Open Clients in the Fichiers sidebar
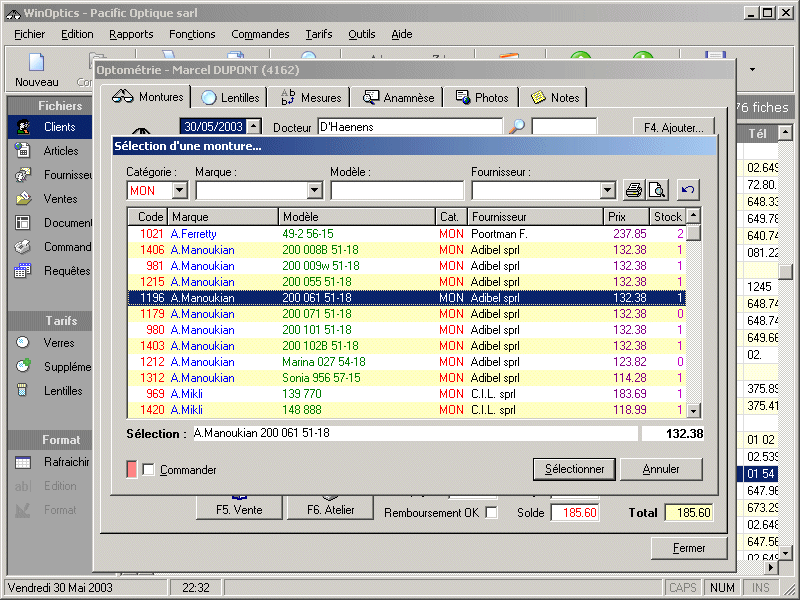 58,127
